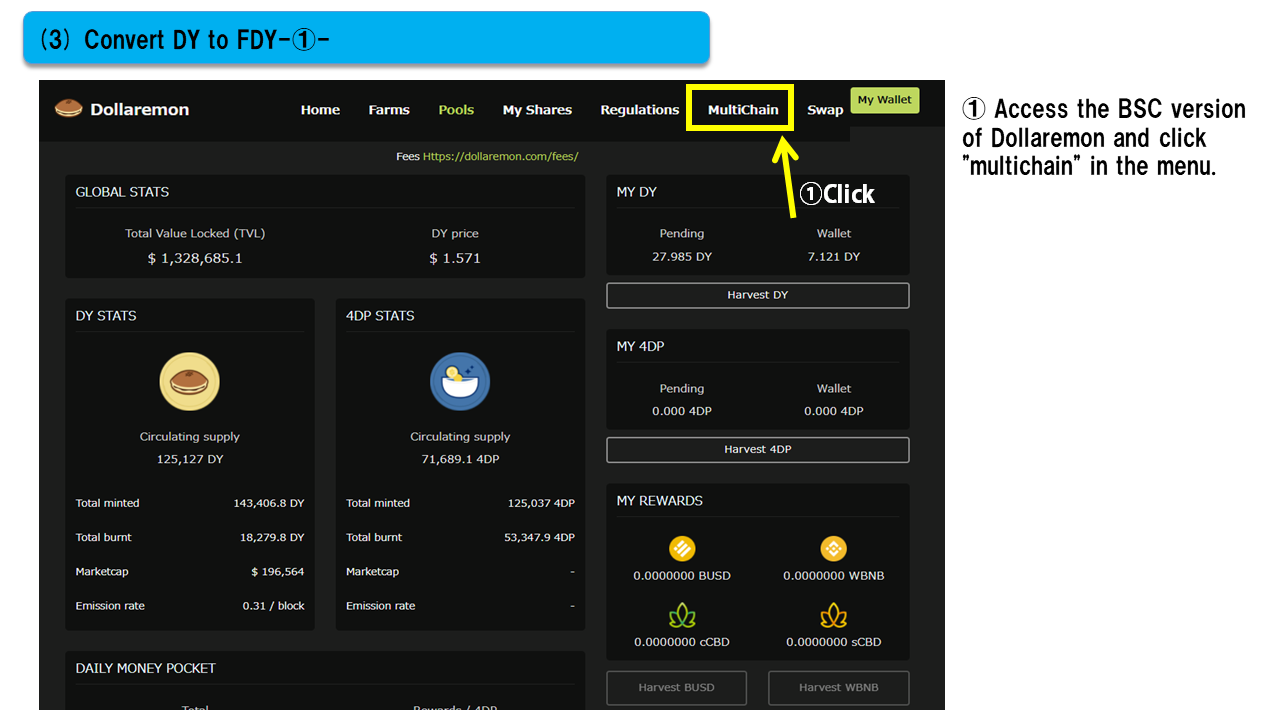
Task: Click the $ 196,564 marketcap value
Action: [278, 572]
